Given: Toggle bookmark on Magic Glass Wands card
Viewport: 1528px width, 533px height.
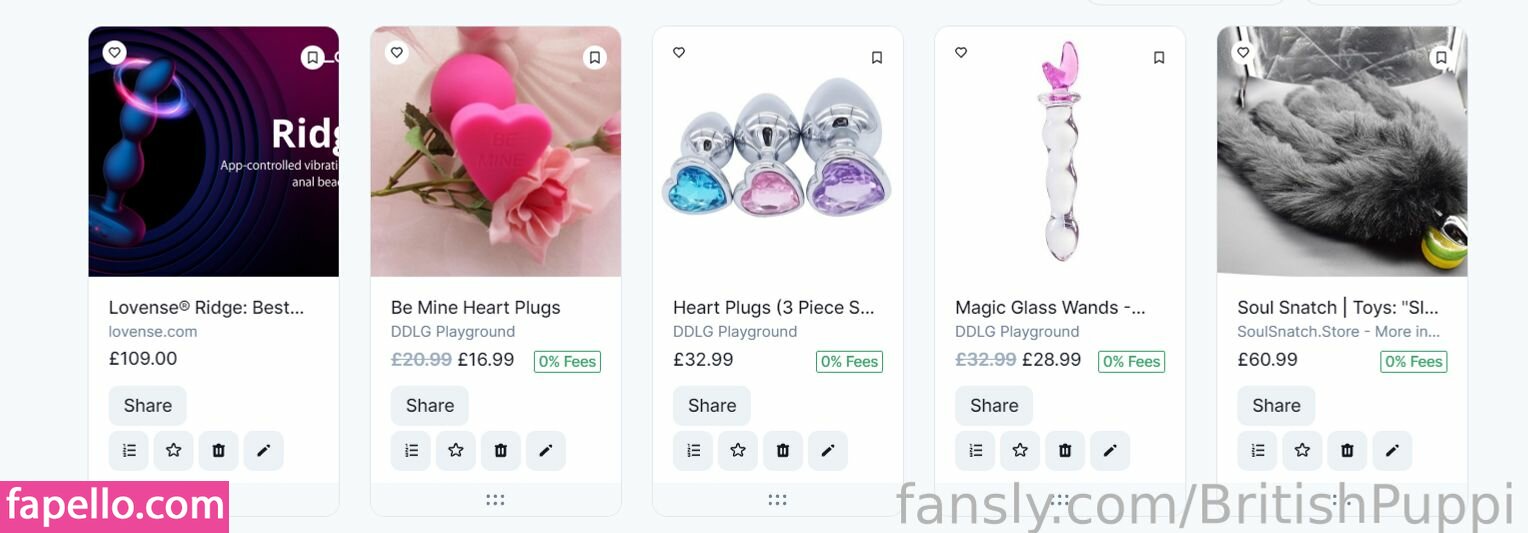Looking at the screenshot, I should click(1159, 58).
